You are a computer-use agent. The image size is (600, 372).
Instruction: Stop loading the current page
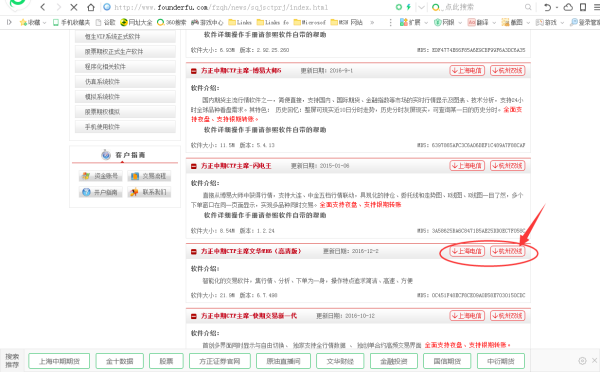pyautogui.click(x=73, y=7)
